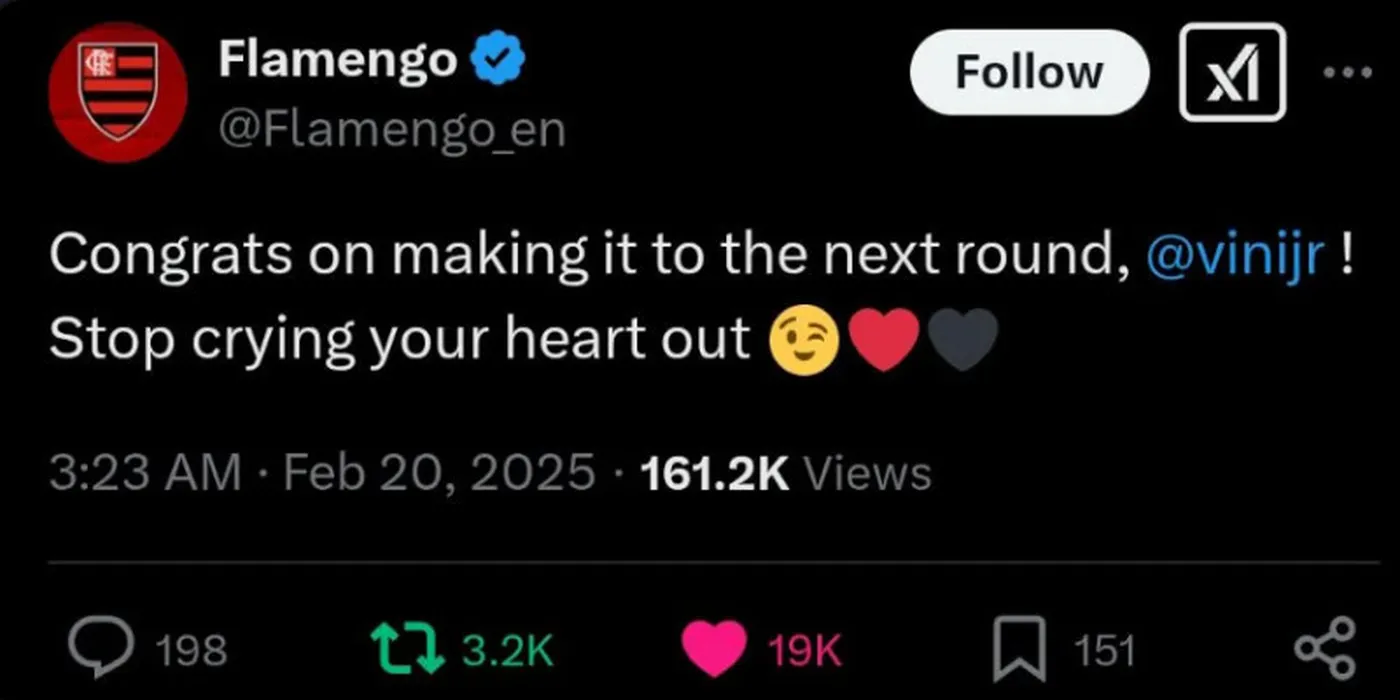Open the @vinijr mention link
This screenshot has height=700, width=1400.
[x=1236, y=258]
